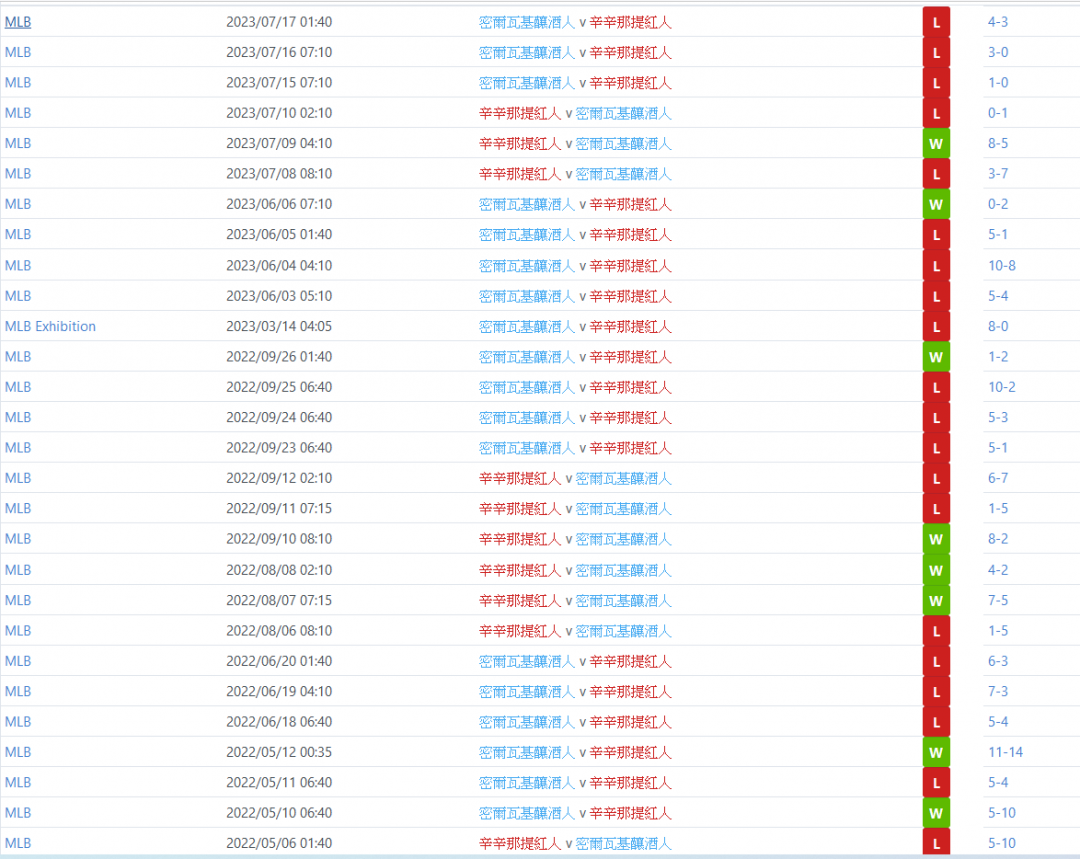Screen dimensions: 1080x859
Task: Click the red L badge for 2023/06/03
Action: click(x=936, y=296)
